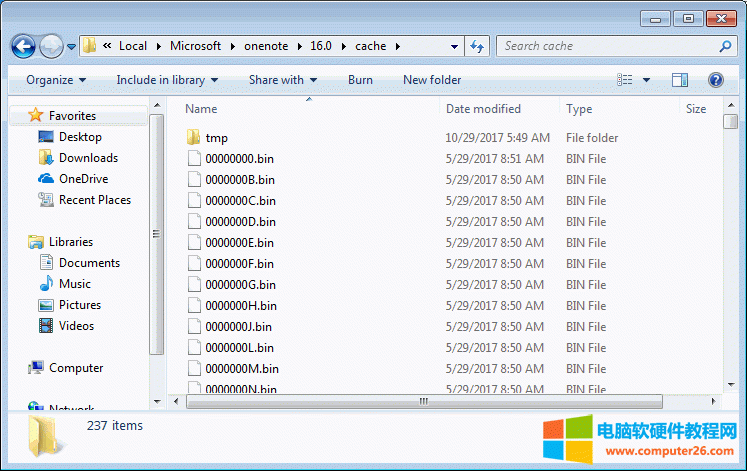
Task: Open the views dropdown arrow
Action: click(646, 80)
